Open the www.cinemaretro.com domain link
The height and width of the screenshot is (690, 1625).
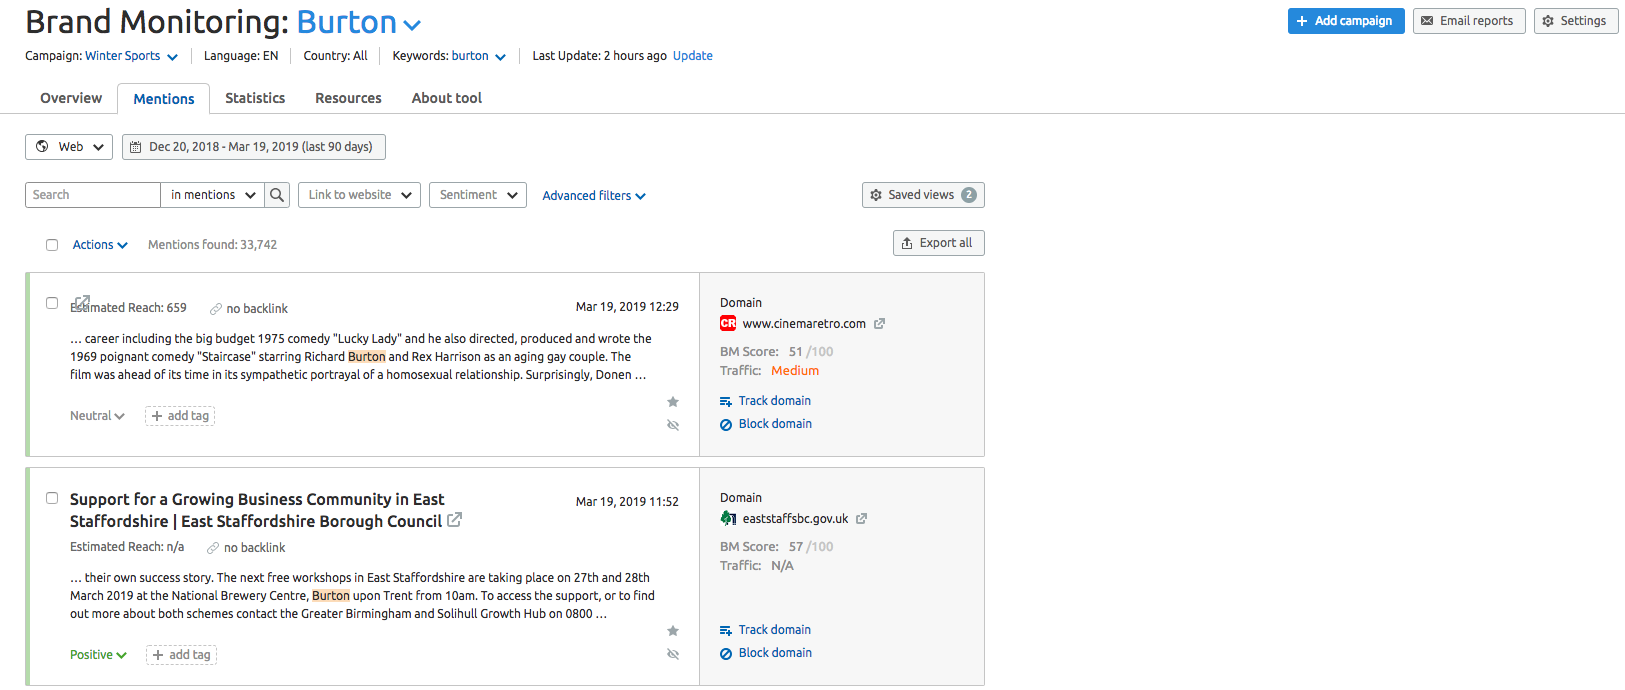pyautogui.click(x=804, y=324)
